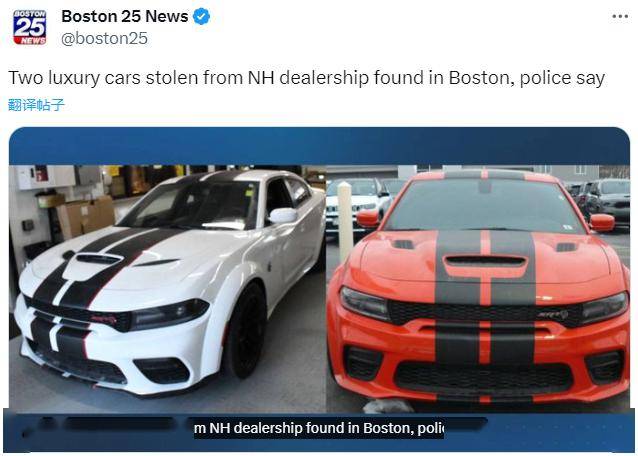This screenshot has height=456, width=638.
Task: Visit the @boston25 handle link
Action: tap(104, 39)
